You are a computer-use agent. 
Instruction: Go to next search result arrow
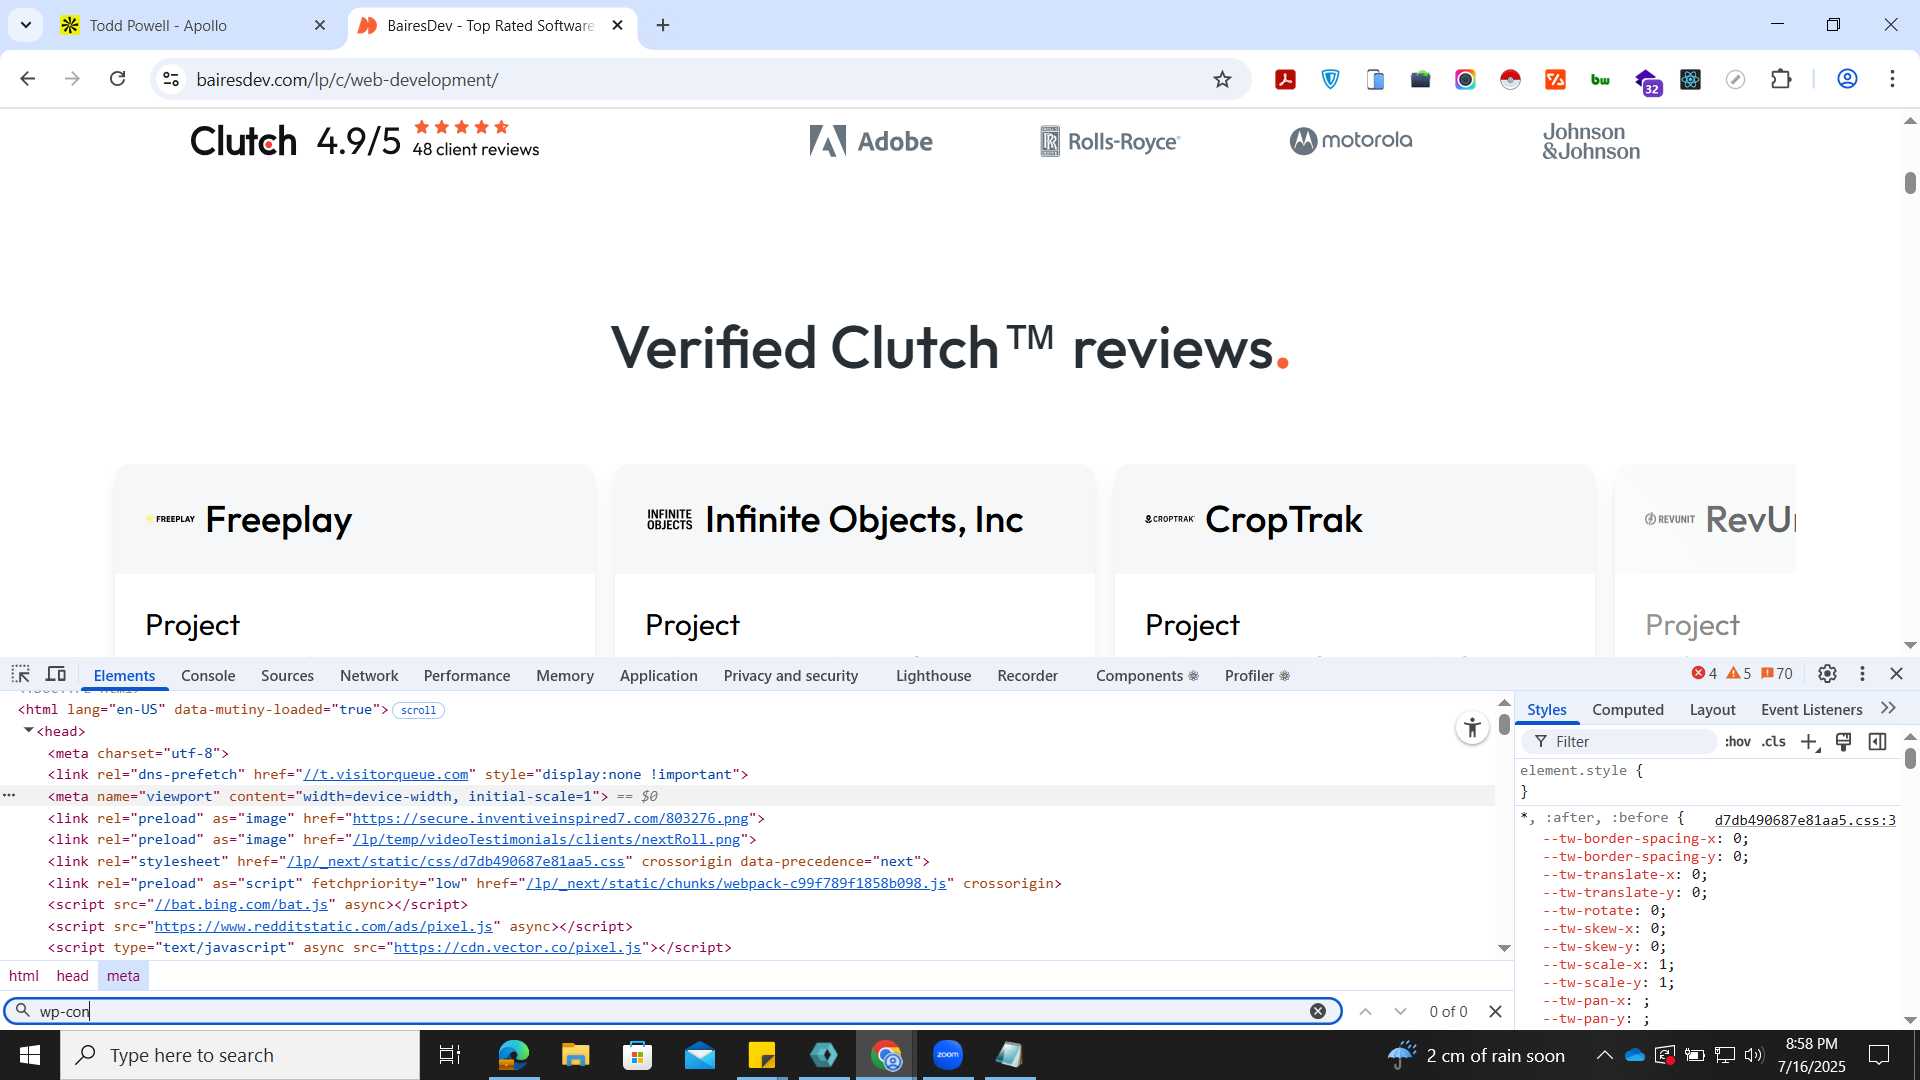tap(1400, 1011)
